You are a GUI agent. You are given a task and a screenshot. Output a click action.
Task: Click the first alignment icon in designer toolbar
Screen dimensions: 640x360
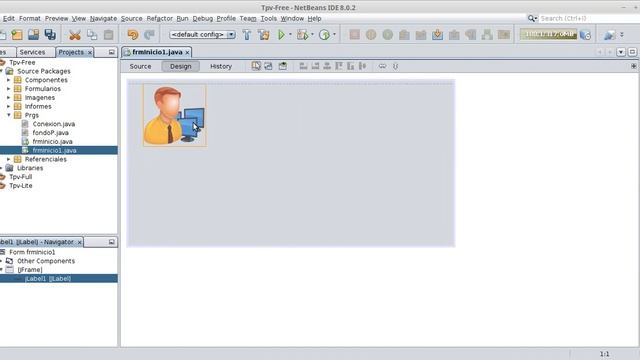tap(303, 66)
